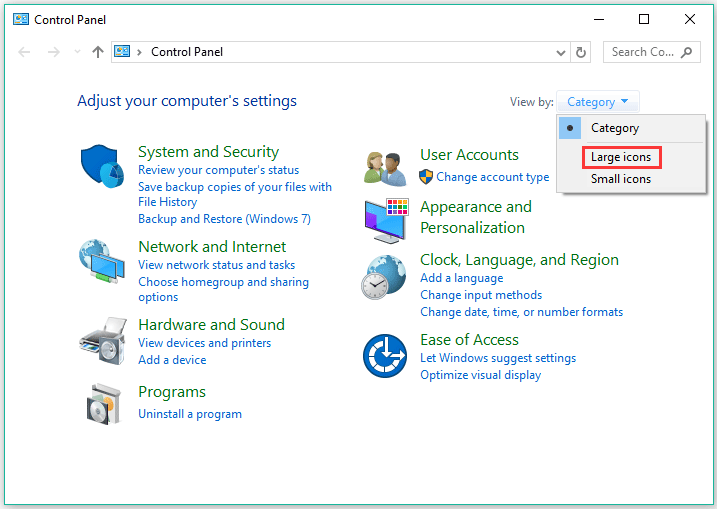Open User Accounts
The width and height of the screenshot is (717, 509).
[469, 155]
